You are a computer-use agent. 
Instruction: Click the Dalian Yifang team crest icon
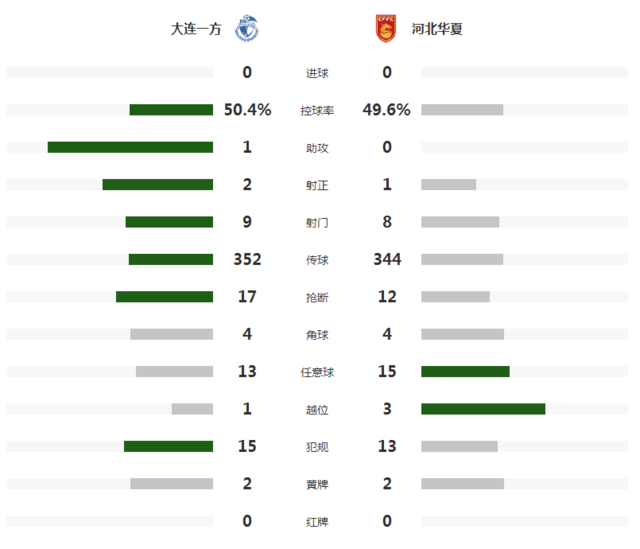tap(247, 29)
